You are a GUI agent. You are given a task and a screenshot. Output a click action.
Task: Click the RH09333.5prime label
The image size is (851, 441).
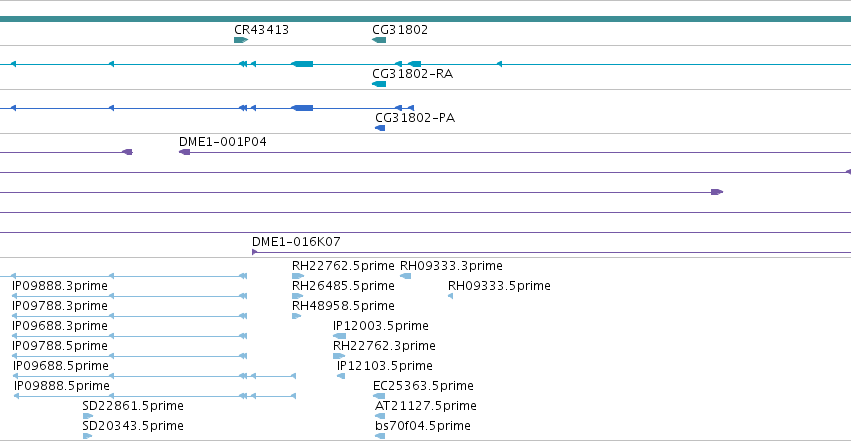click(x=499, y=286)
